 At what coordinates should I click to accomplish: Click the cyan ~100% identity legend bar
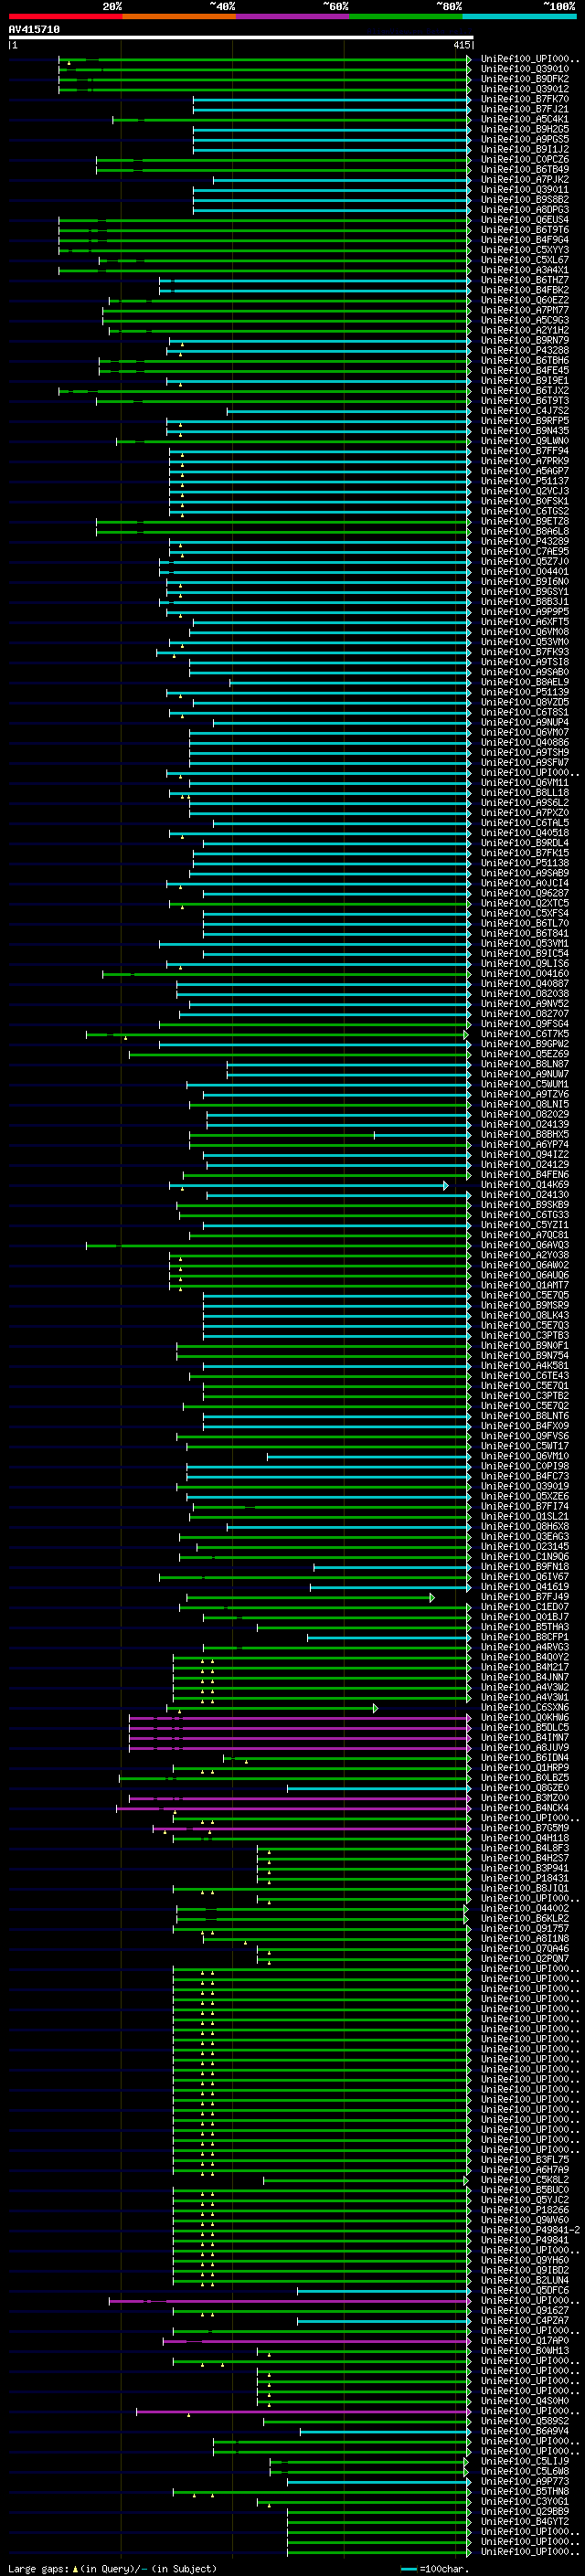coord(519,16)
